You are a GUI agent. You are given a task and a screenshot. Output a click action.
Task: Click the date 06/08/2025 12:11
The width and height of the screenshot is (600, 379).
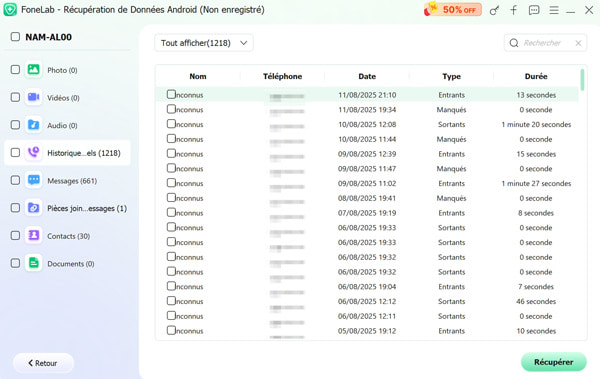367,316
